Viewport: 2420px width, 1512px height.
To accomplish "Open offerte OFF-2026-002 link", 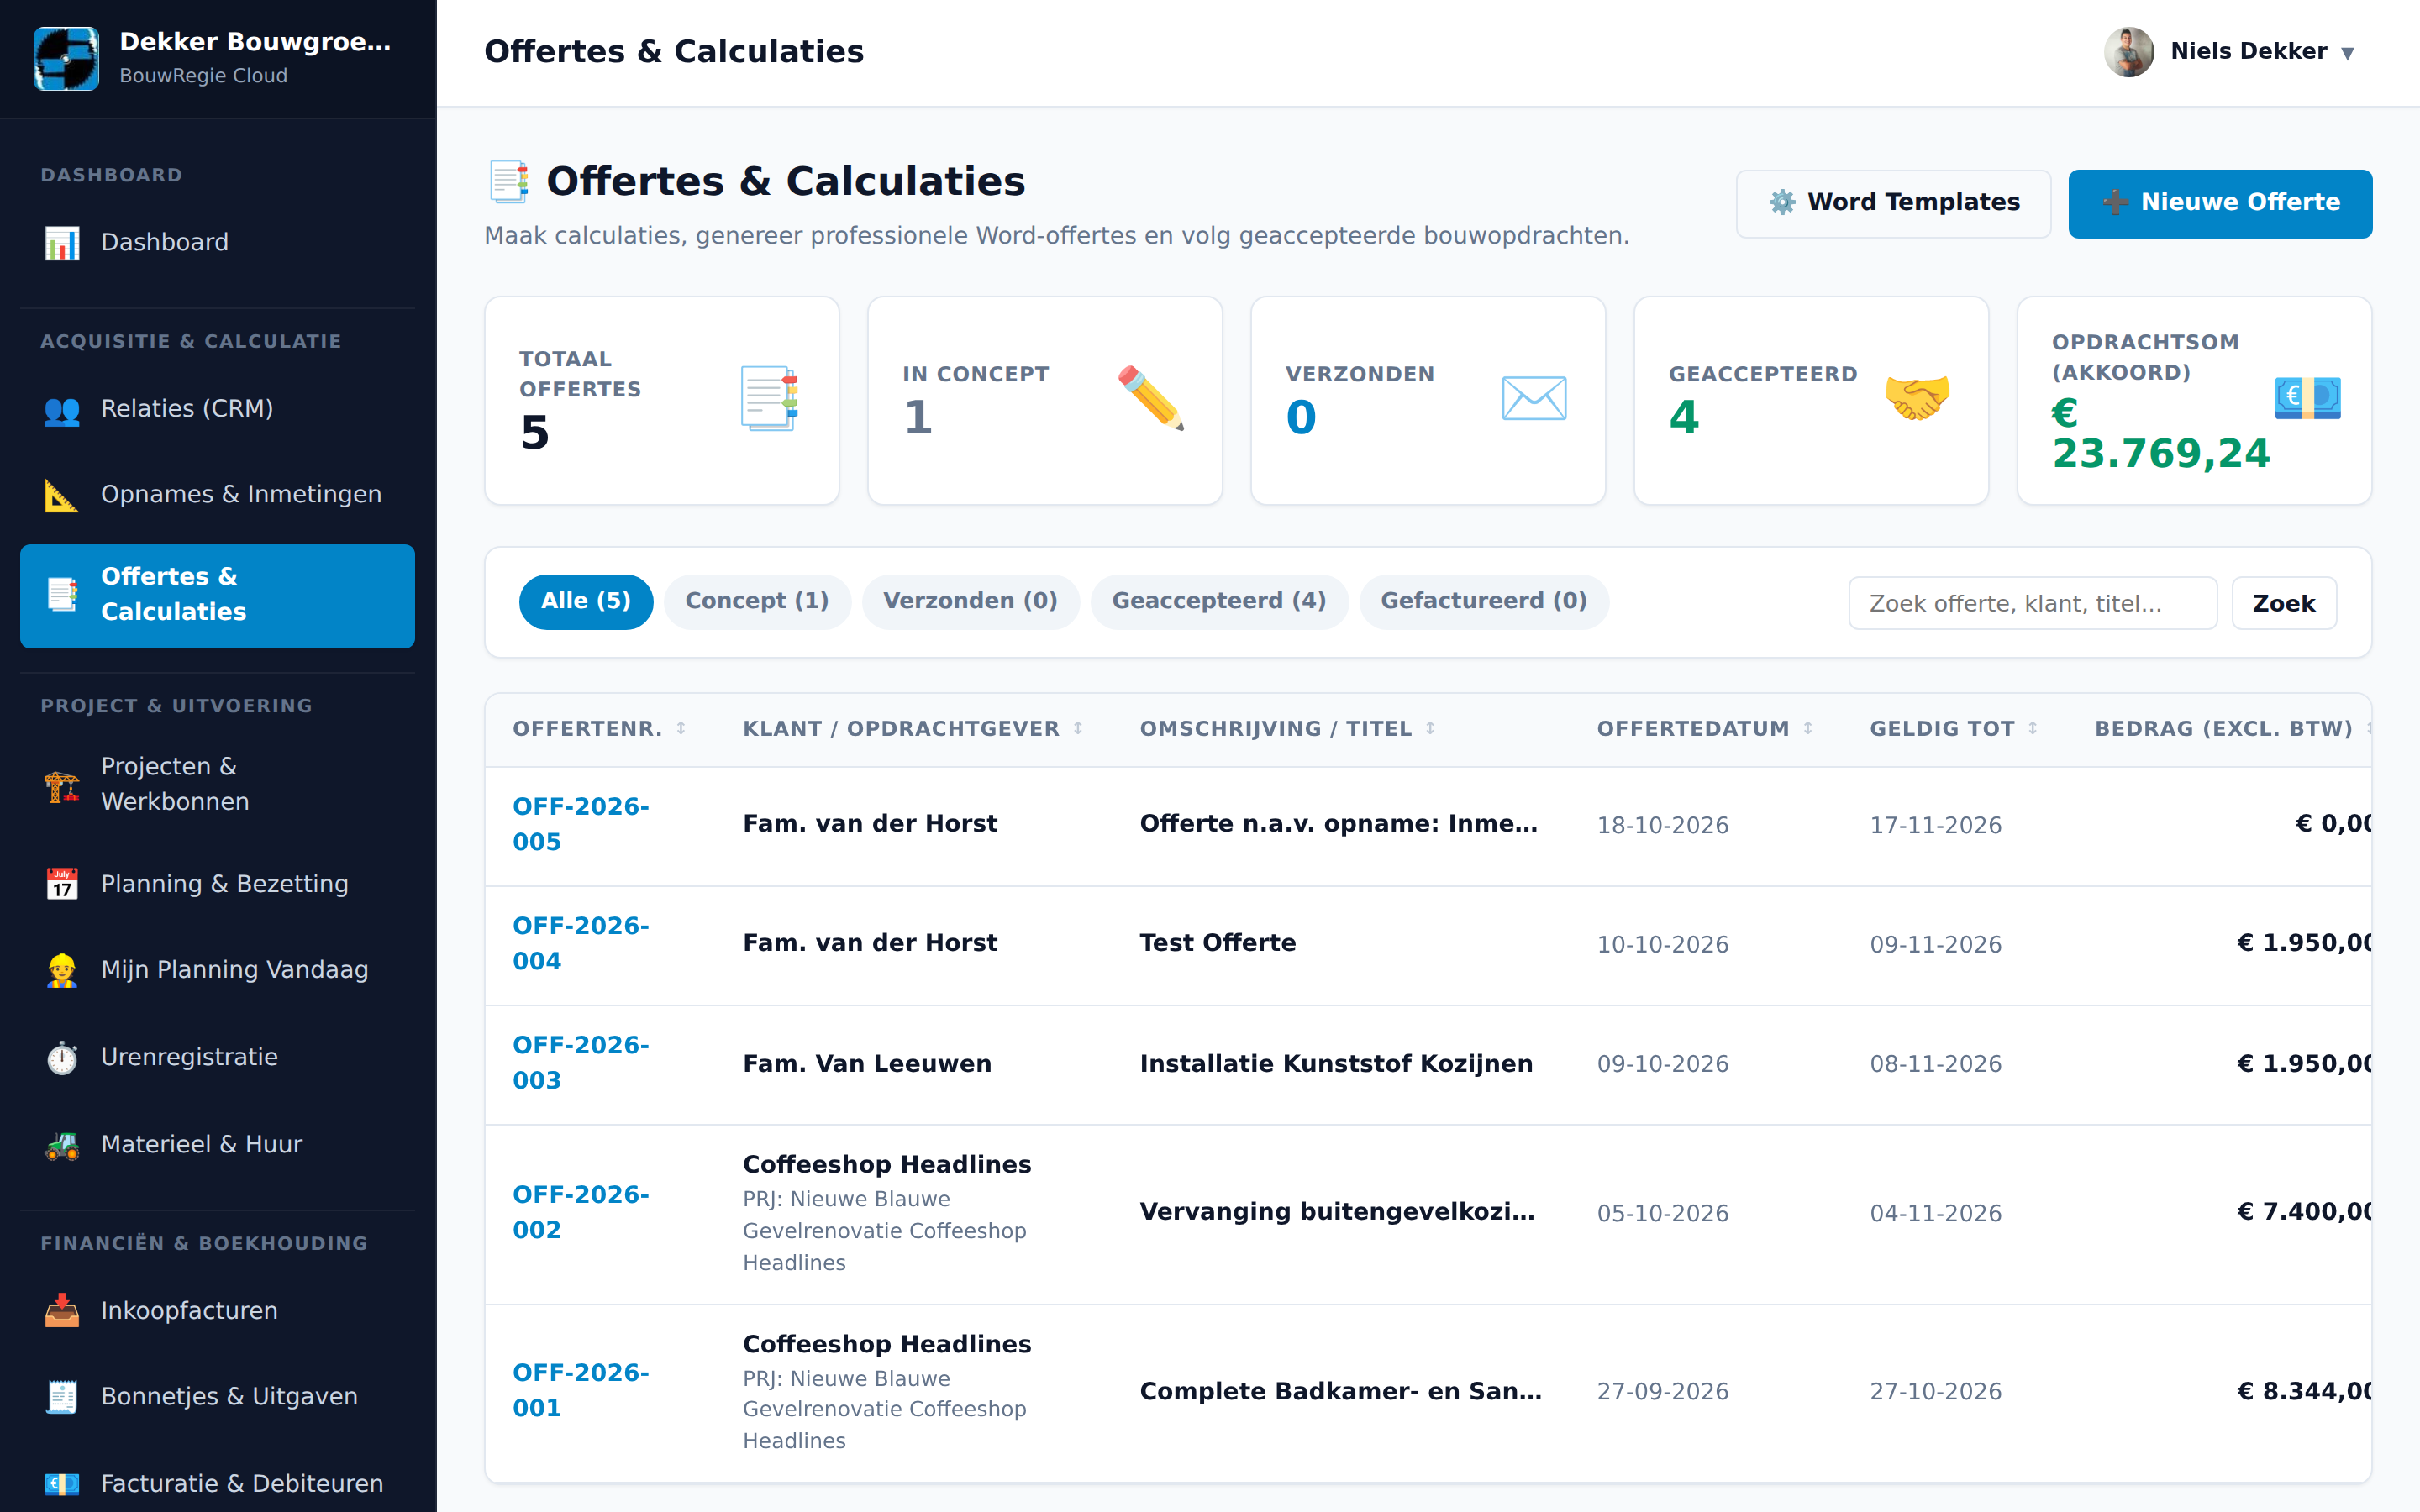I will point(581,1212).
